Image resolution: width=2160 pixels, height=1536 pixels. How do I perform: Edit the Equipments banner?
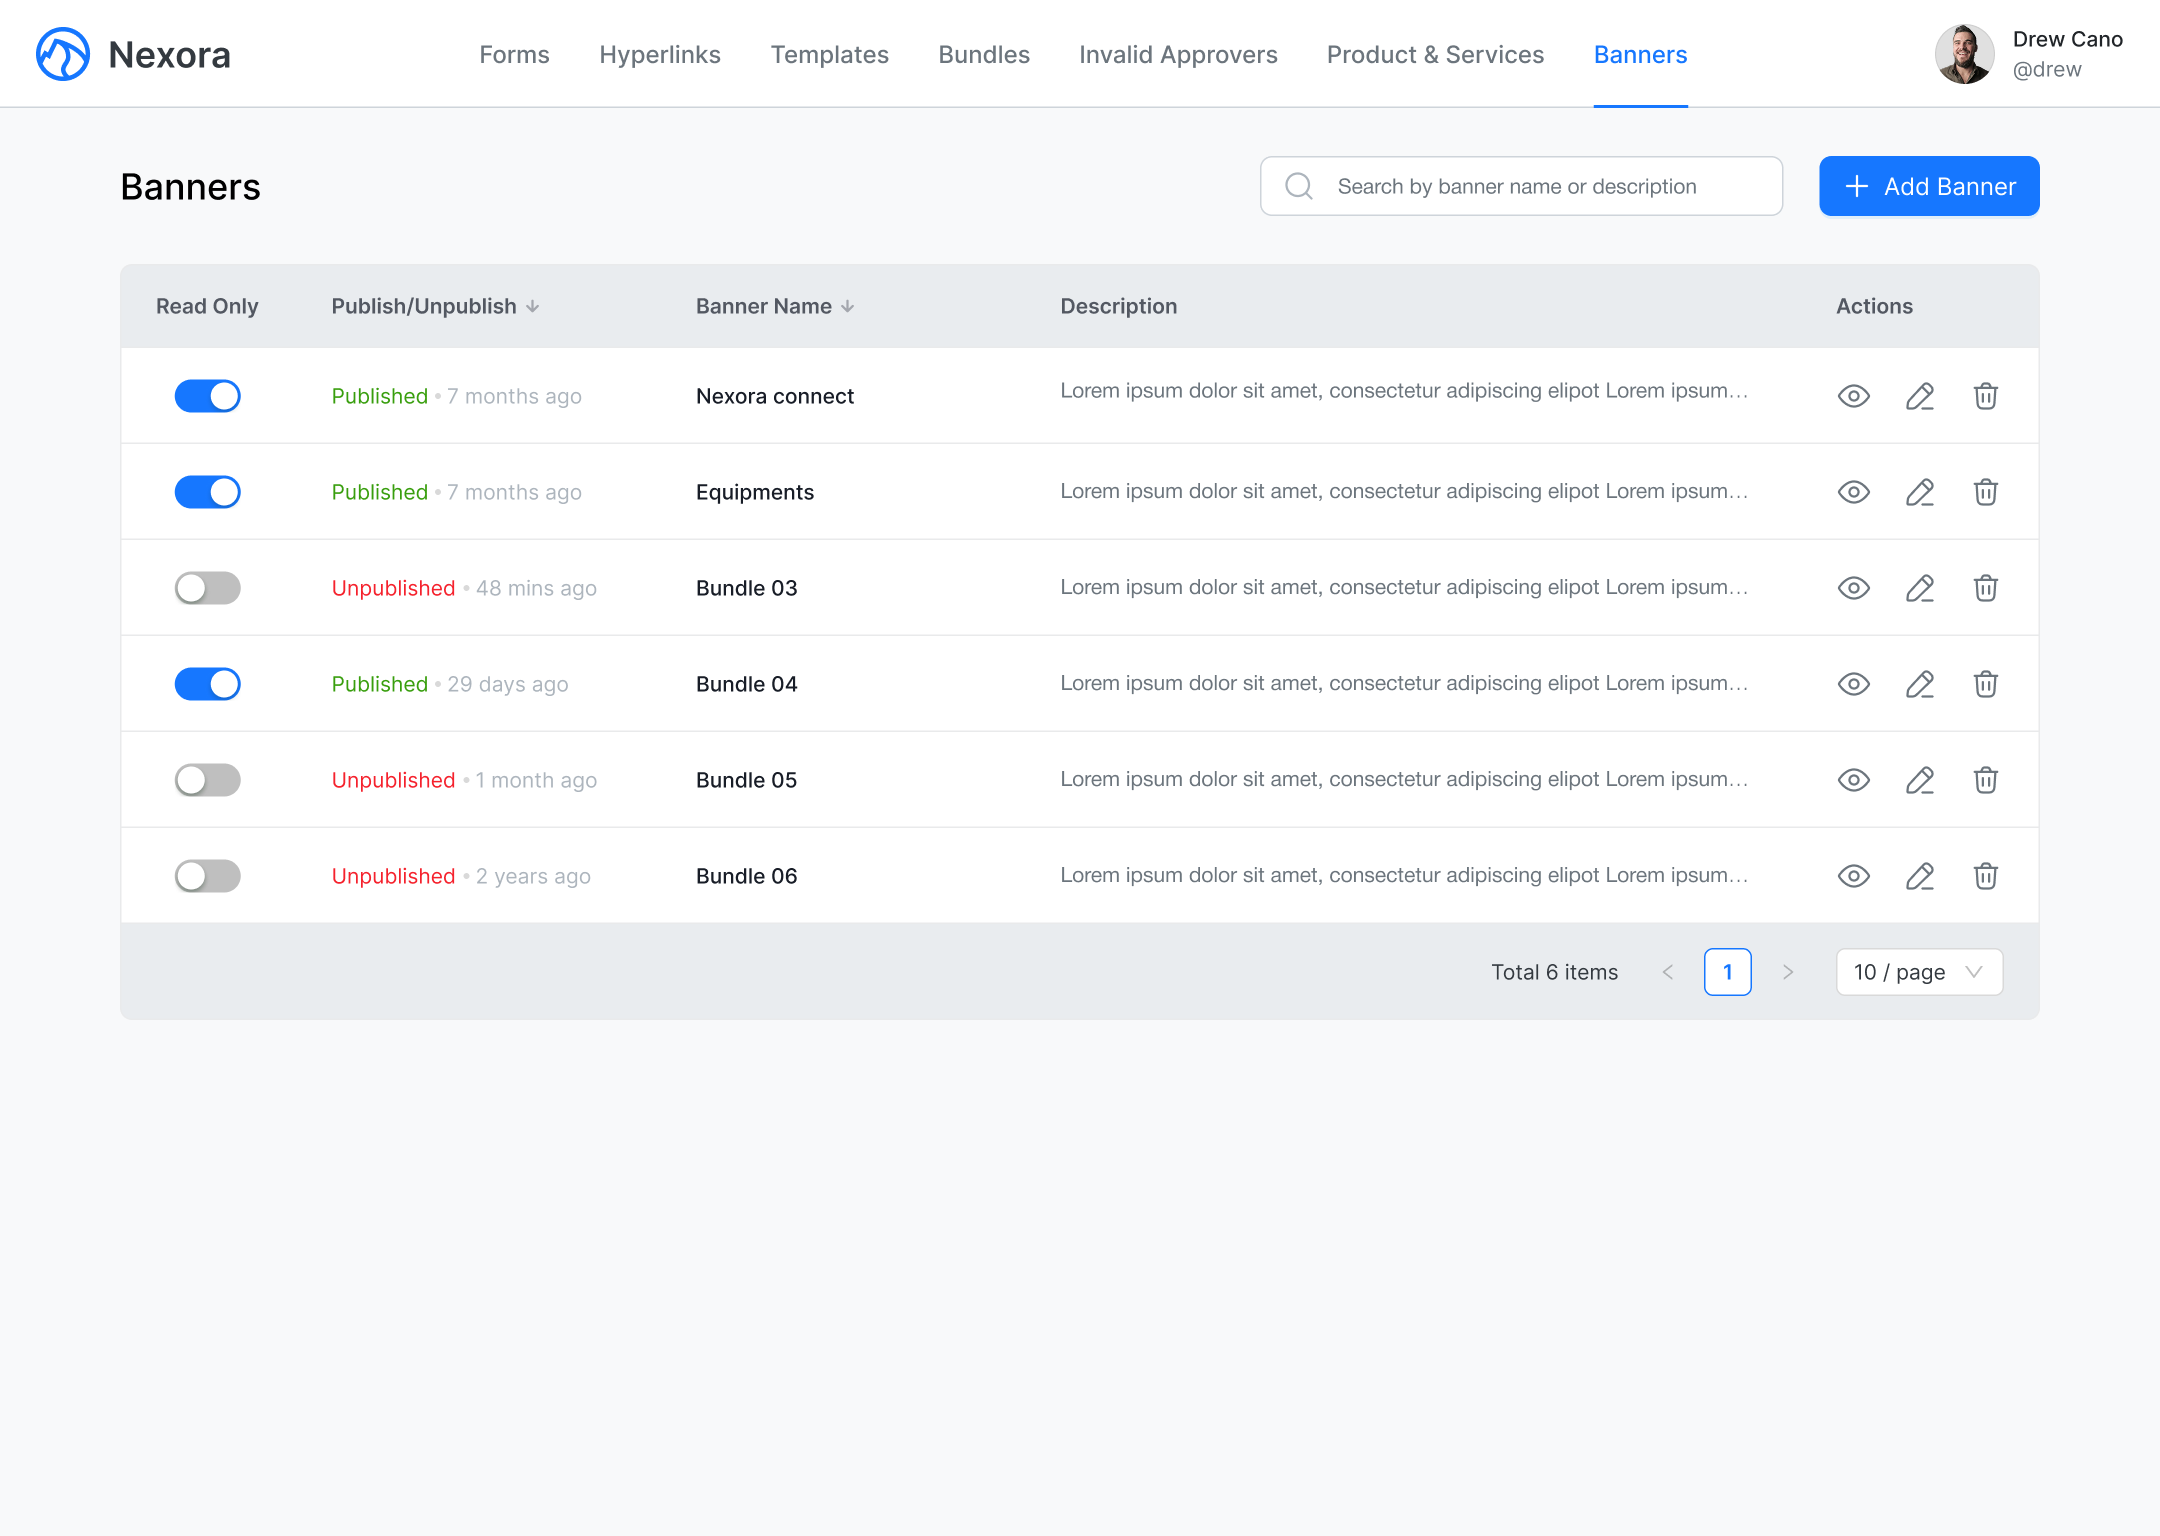(1919, 492)
